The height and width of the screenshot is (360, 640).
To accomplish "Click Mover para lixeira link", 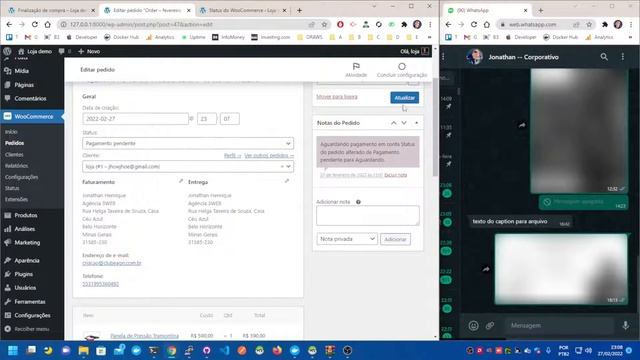I will [337, 97].
